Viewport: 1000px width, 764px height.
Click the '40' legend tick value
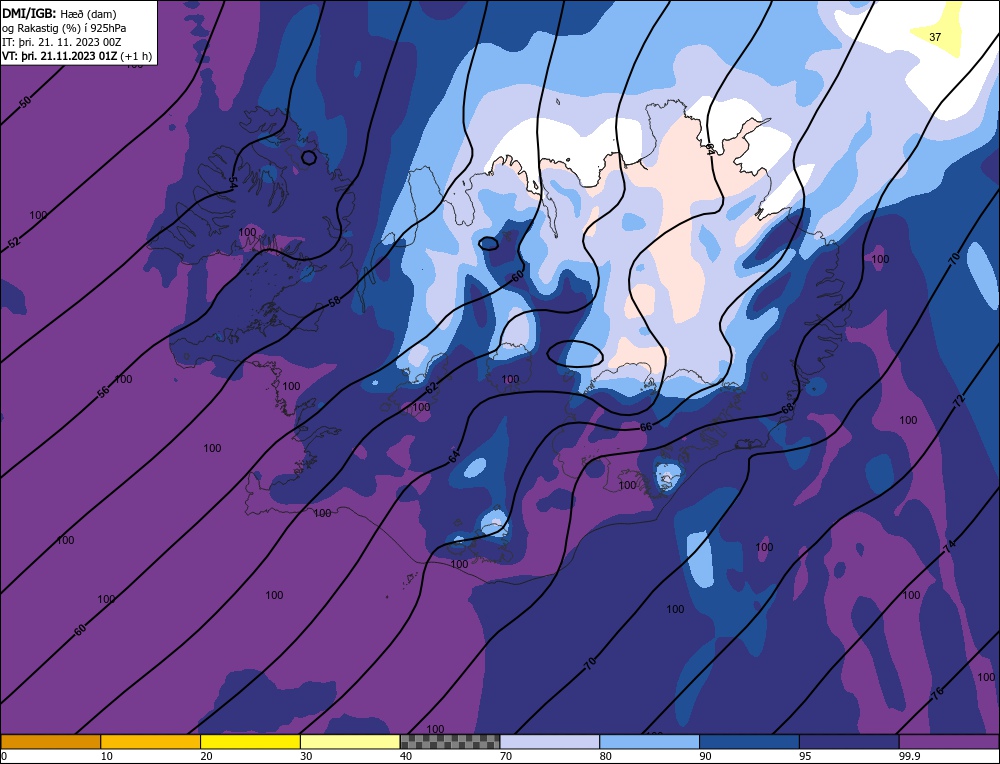[406, 756]
